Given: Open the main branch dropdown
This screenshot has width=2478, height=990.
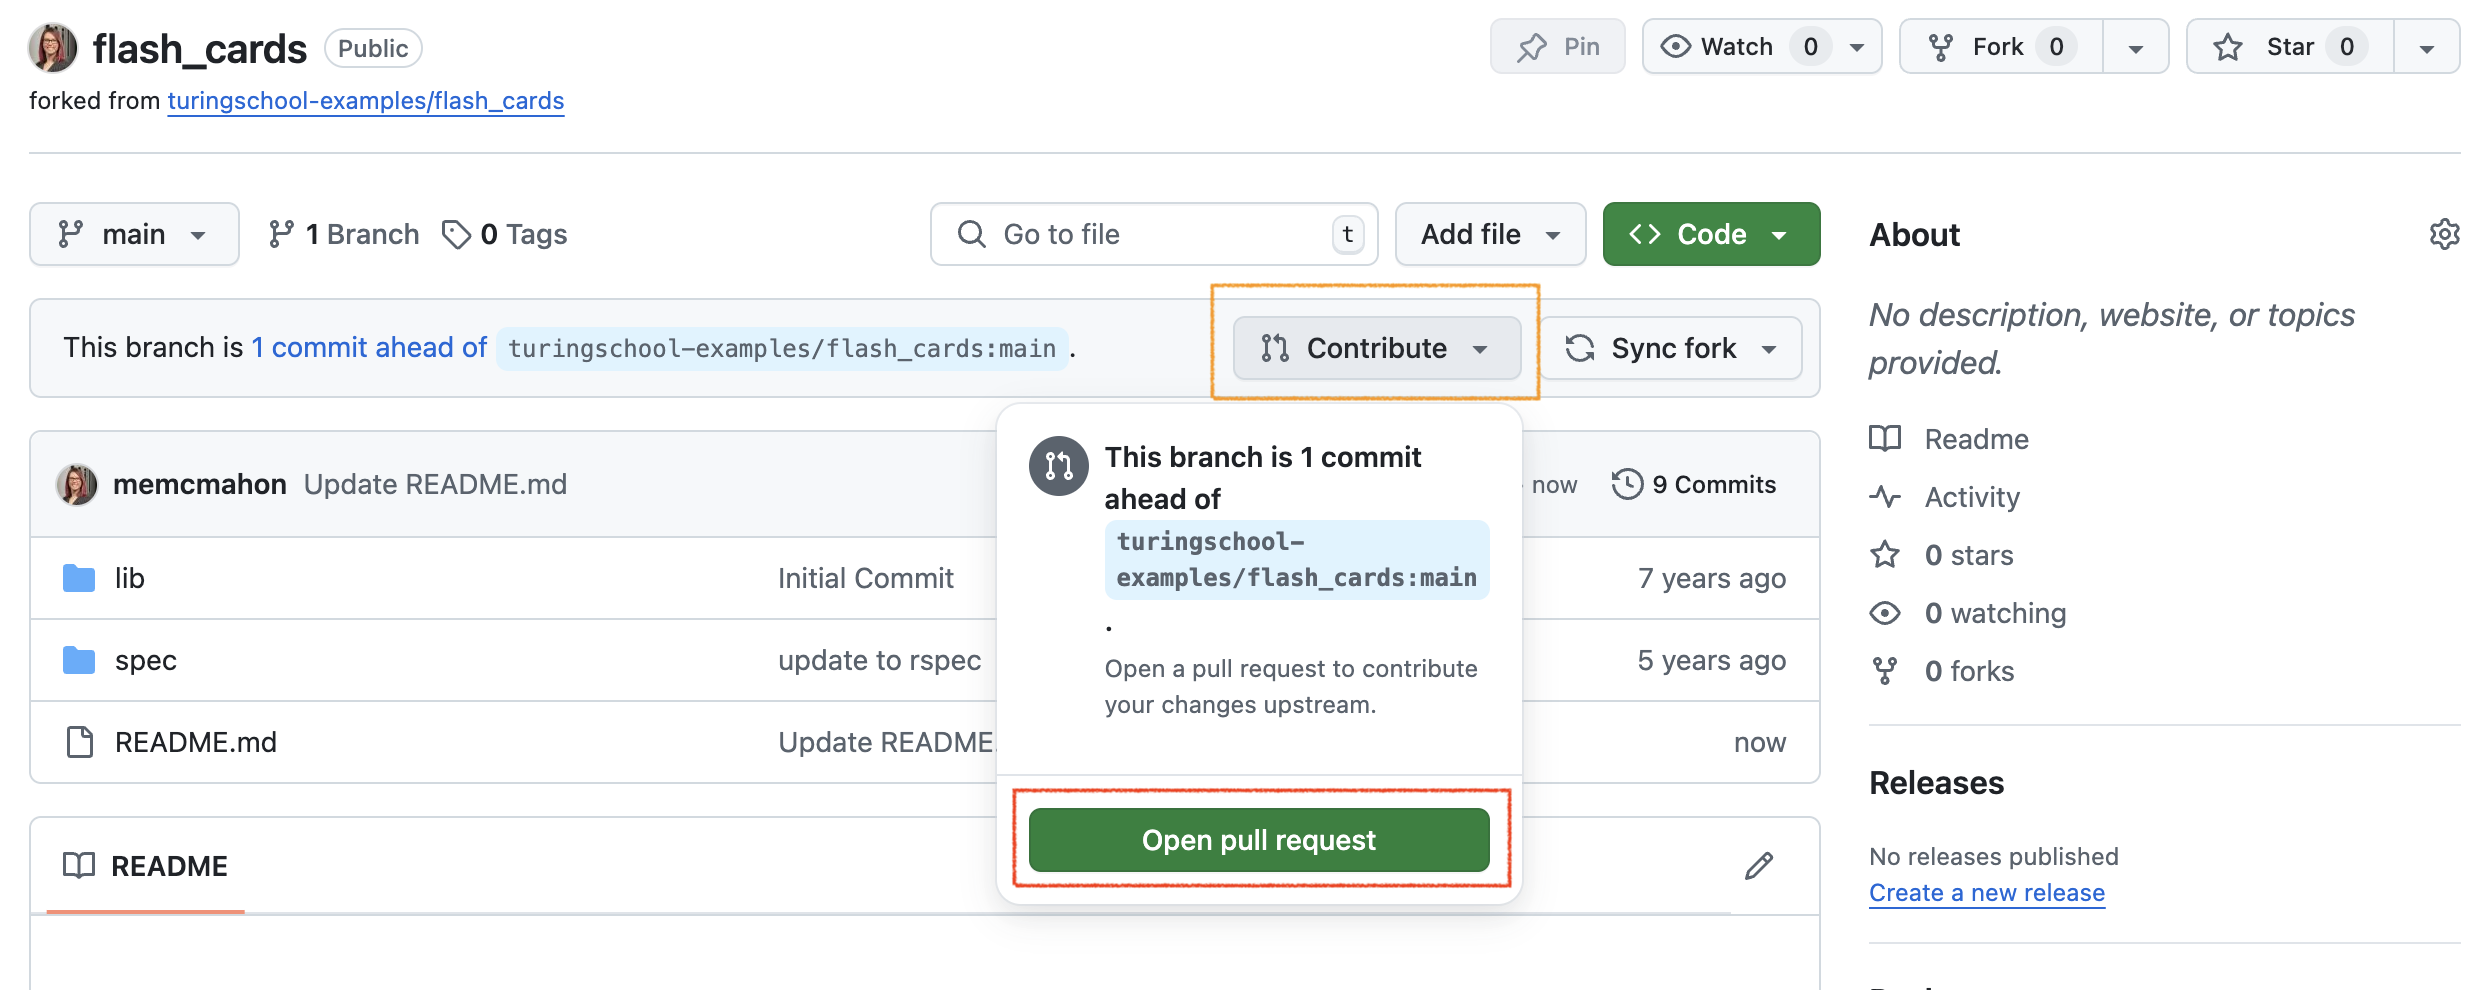Looking at the screenshot, I should point(134,233).
